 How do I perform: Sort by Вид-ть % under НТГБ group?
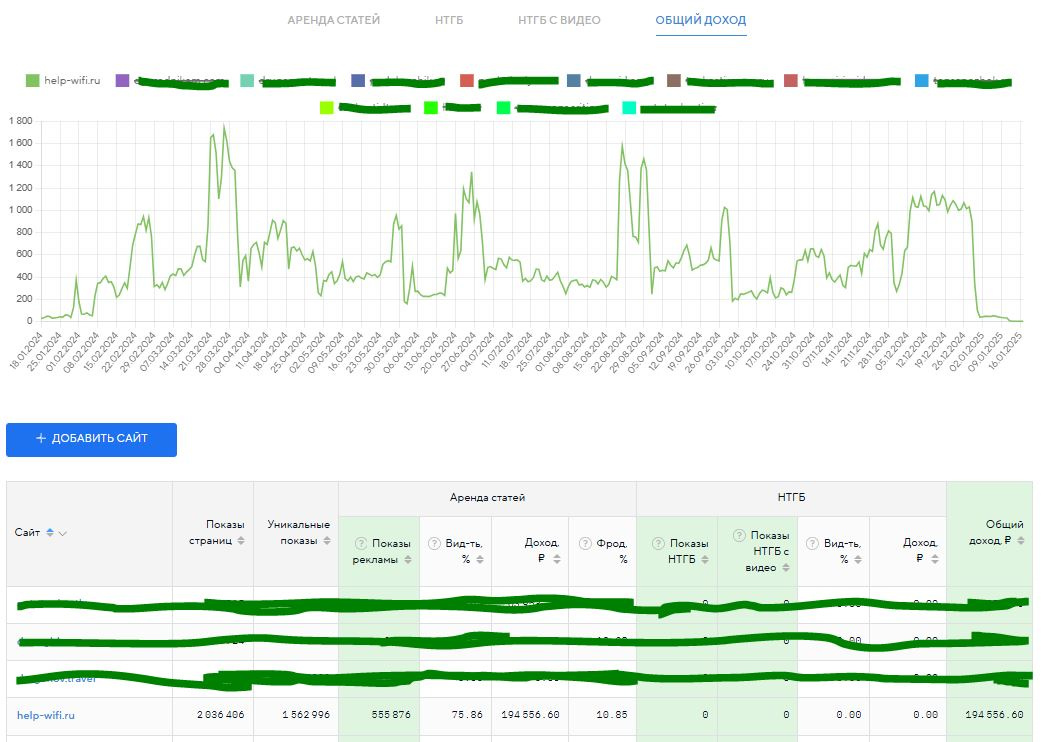coord(858,559)
